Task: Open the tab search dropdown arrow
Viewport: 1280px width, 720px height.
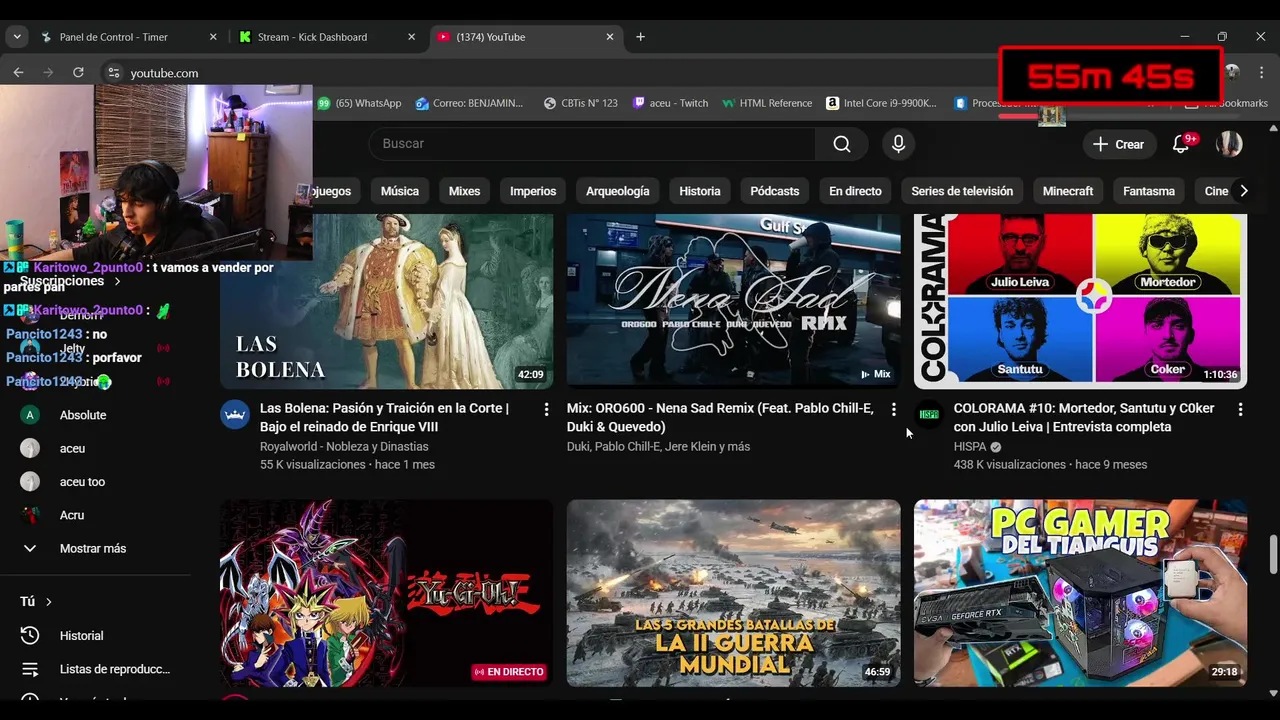Action: 17,37
